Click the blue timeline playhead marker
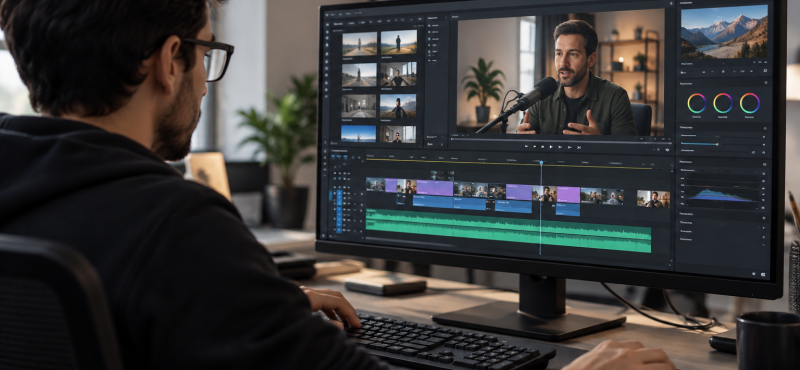 pos(541,162)
